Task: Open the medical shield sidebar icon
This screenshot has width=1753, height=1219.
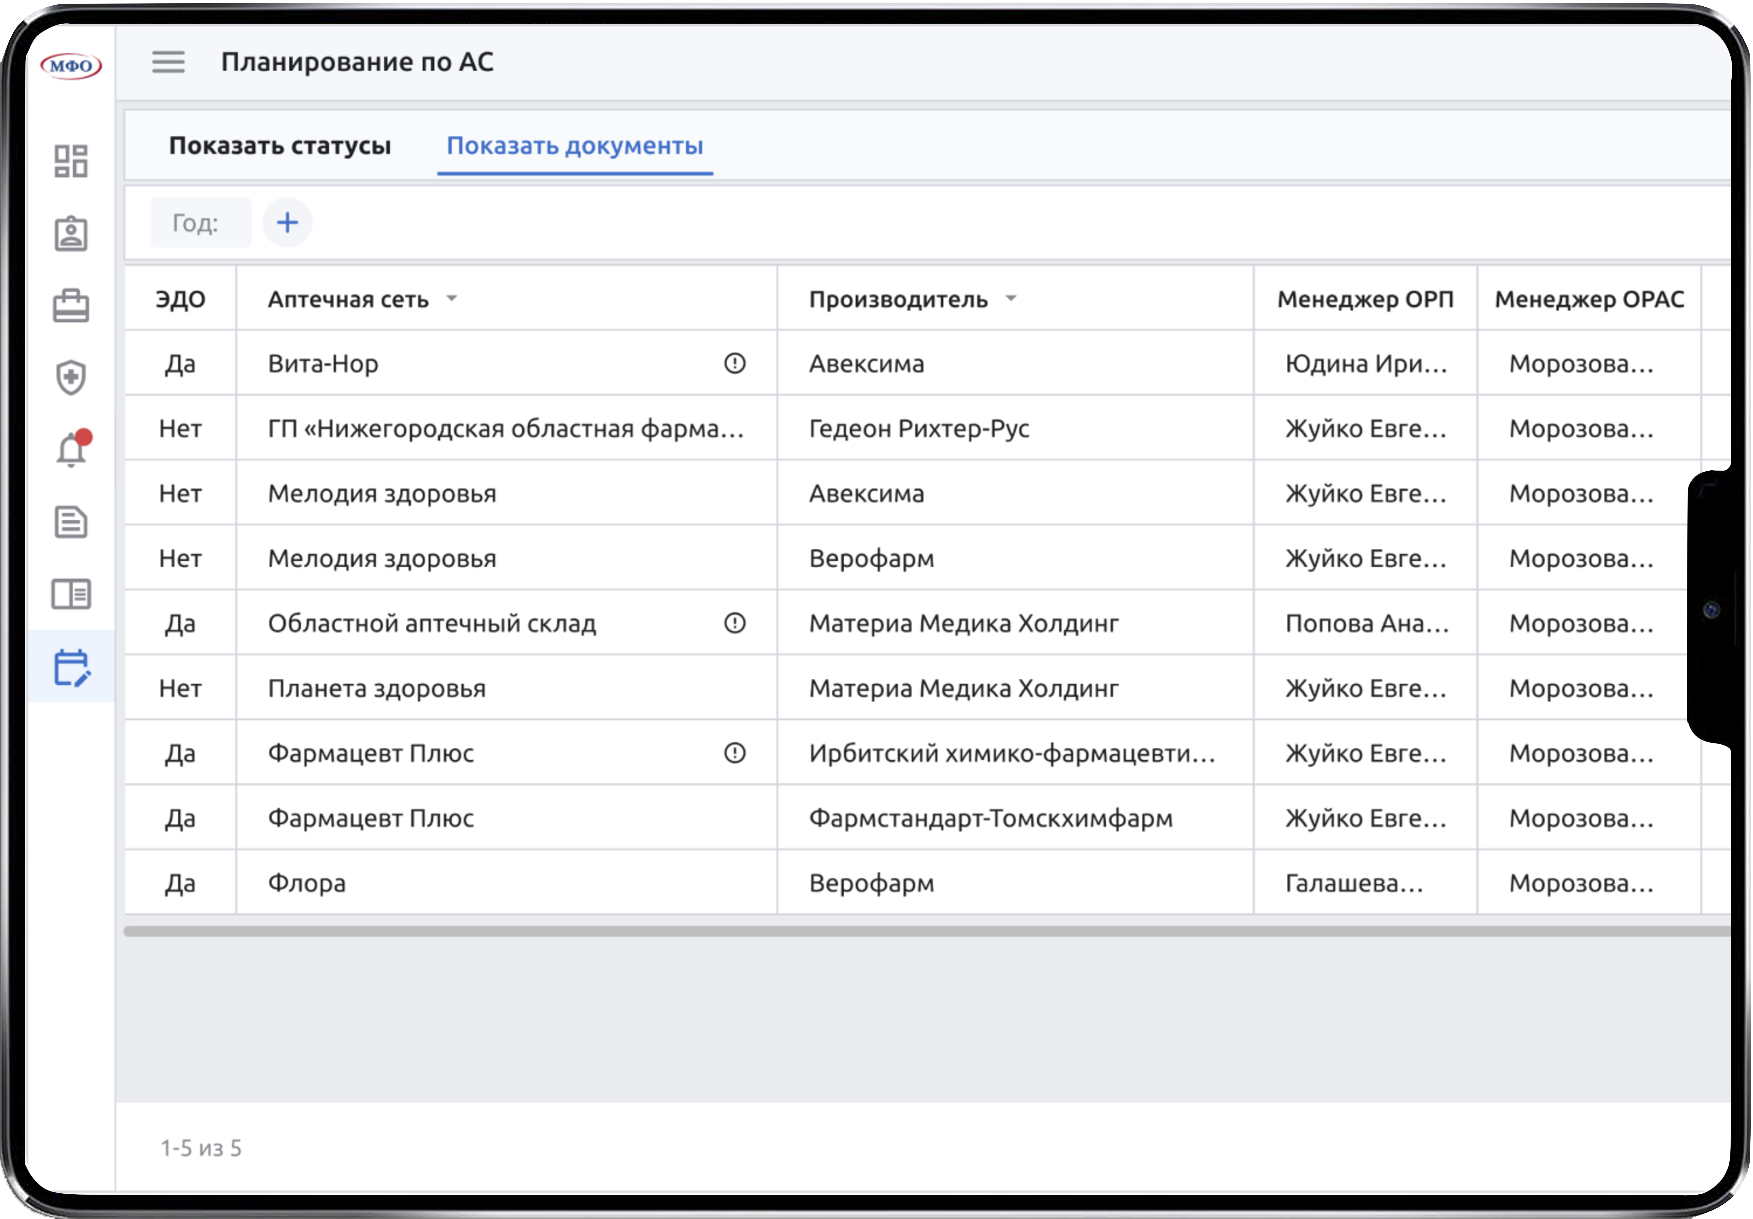Action: (x=71, y=378)
